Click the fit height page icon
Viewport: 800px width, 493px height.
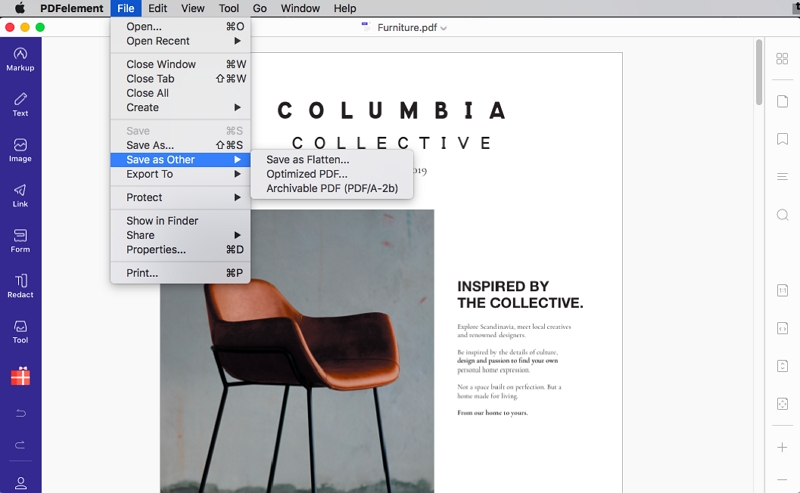(782, 366)
